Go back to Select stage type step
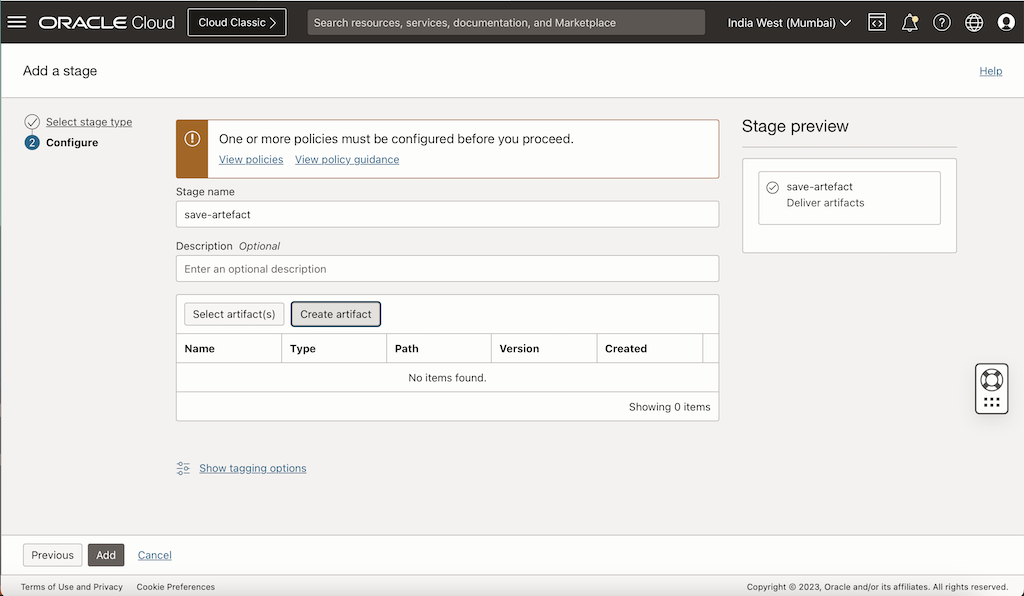The width and height of the screenshot is (1024, 596). click(89, 122)
